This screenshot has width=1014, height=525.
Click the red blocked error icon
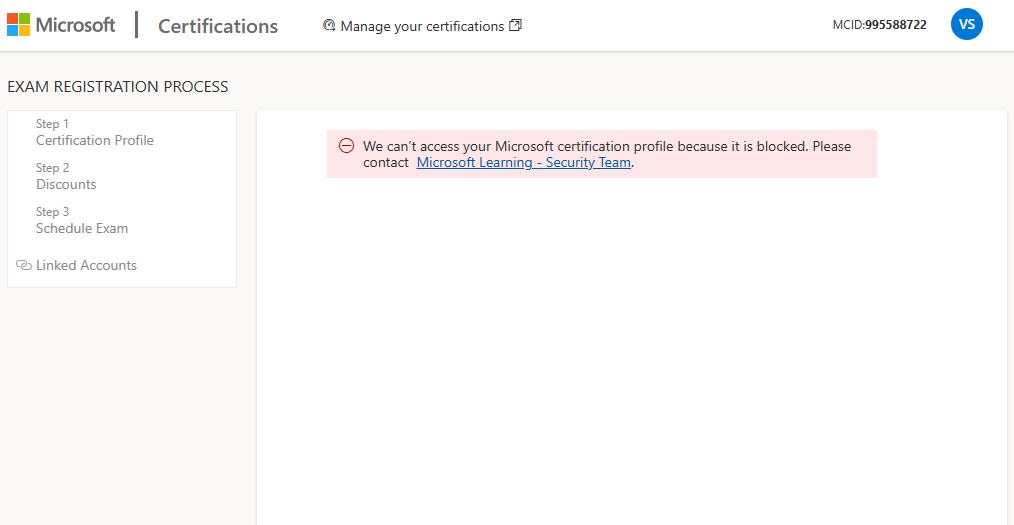click(x=347, y=146)
